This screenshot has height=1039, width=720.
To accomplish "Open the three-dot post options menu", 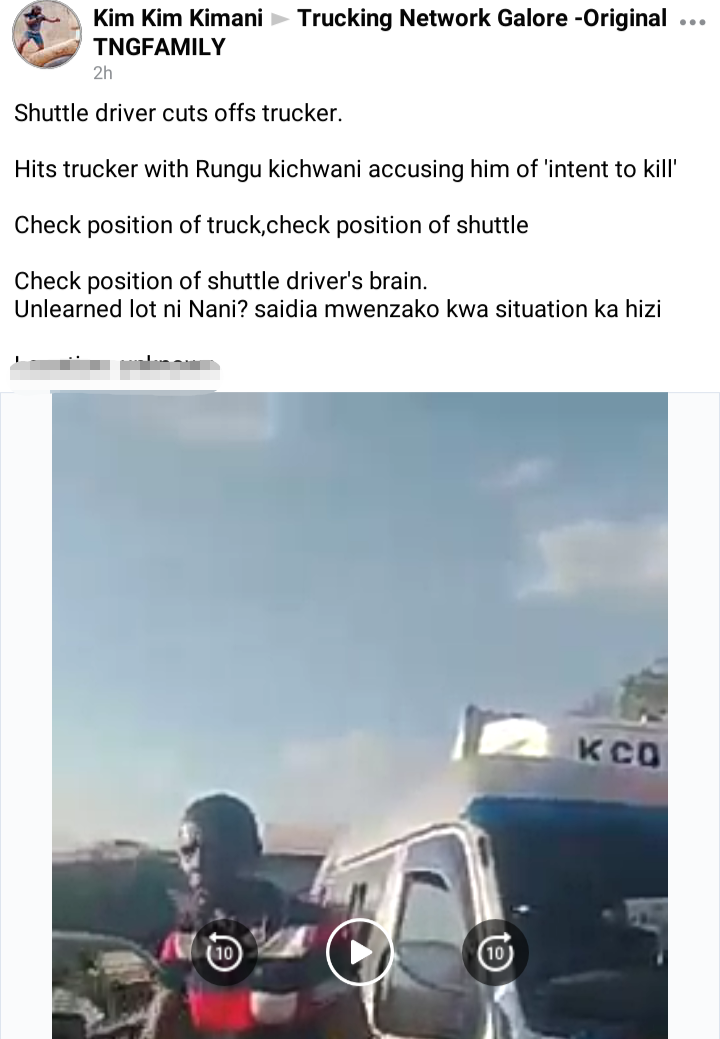I will click(692, 22).
